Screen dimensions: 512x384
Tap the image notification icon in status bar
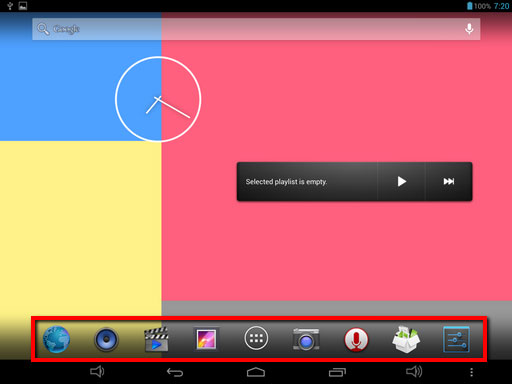pyautogui.click(x=23, y=6)
